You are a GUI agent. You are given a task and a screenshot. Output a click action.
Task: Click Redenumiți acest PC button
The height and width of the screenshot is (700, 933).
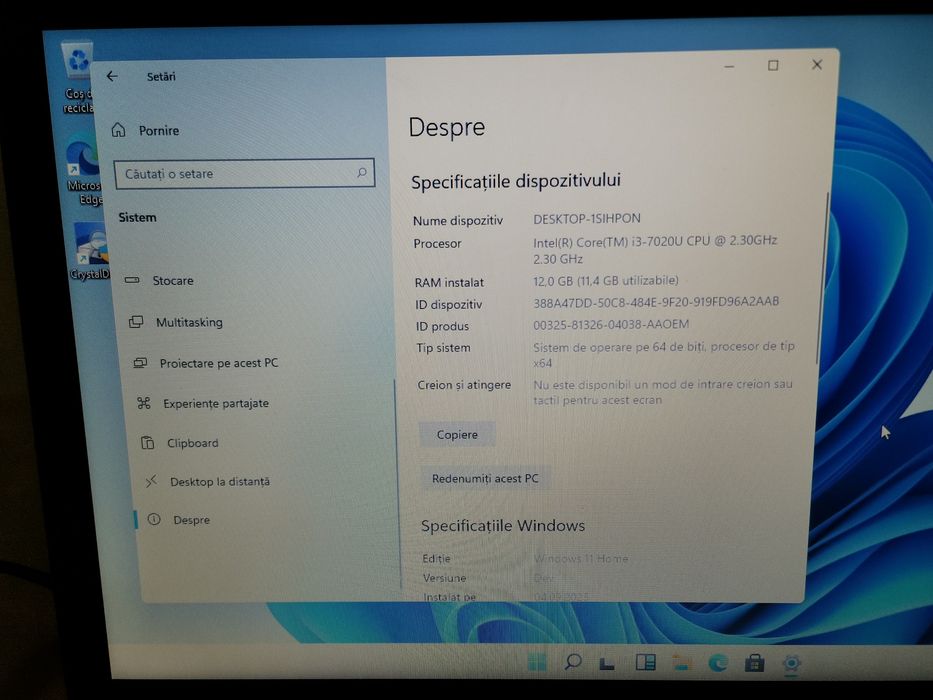[x=485, y=479]
